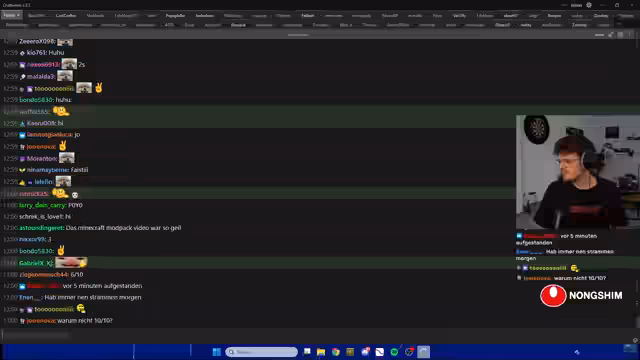The image size is (640, 360).
Task: Open the emote picker beside the chat input
Action: click(x=635, y=340)
